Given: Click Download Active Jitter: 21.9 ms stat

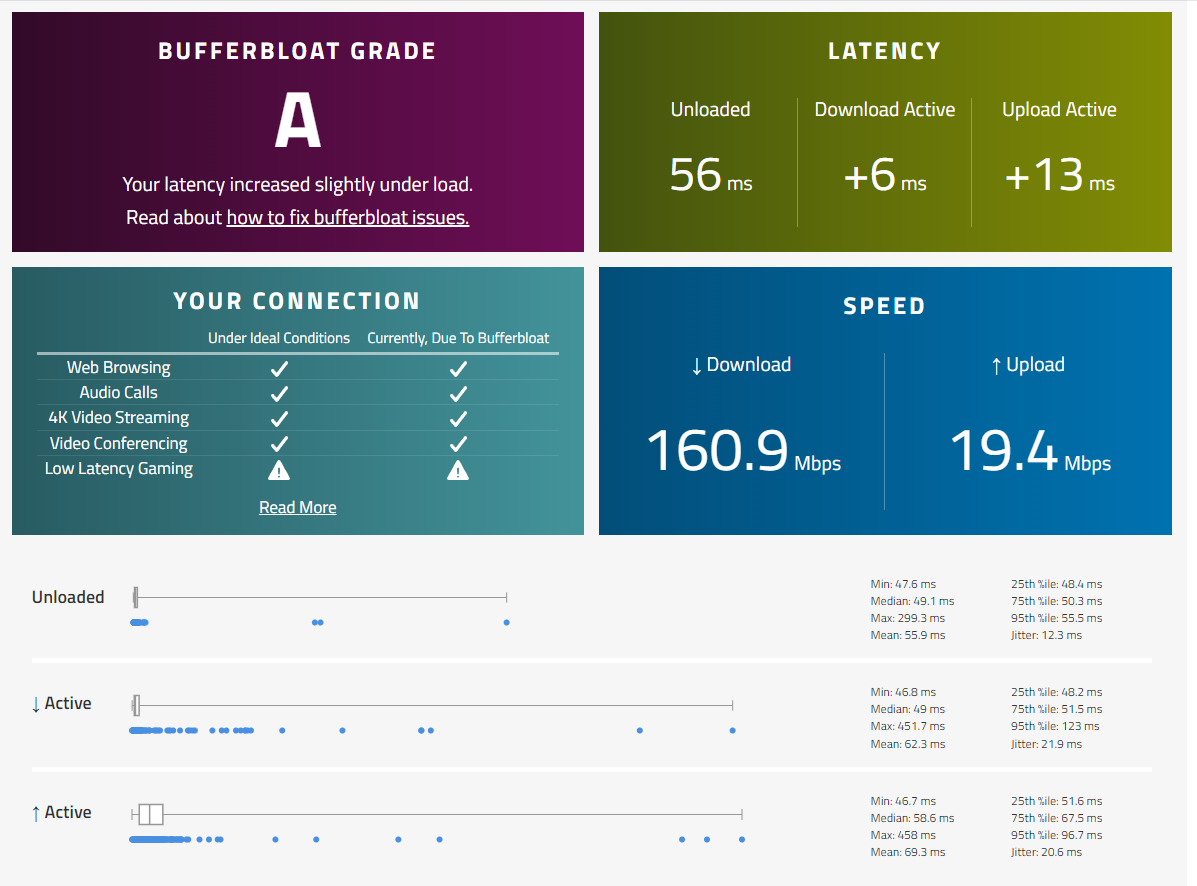Looking at the screenshot, I should coord(1047,744).
